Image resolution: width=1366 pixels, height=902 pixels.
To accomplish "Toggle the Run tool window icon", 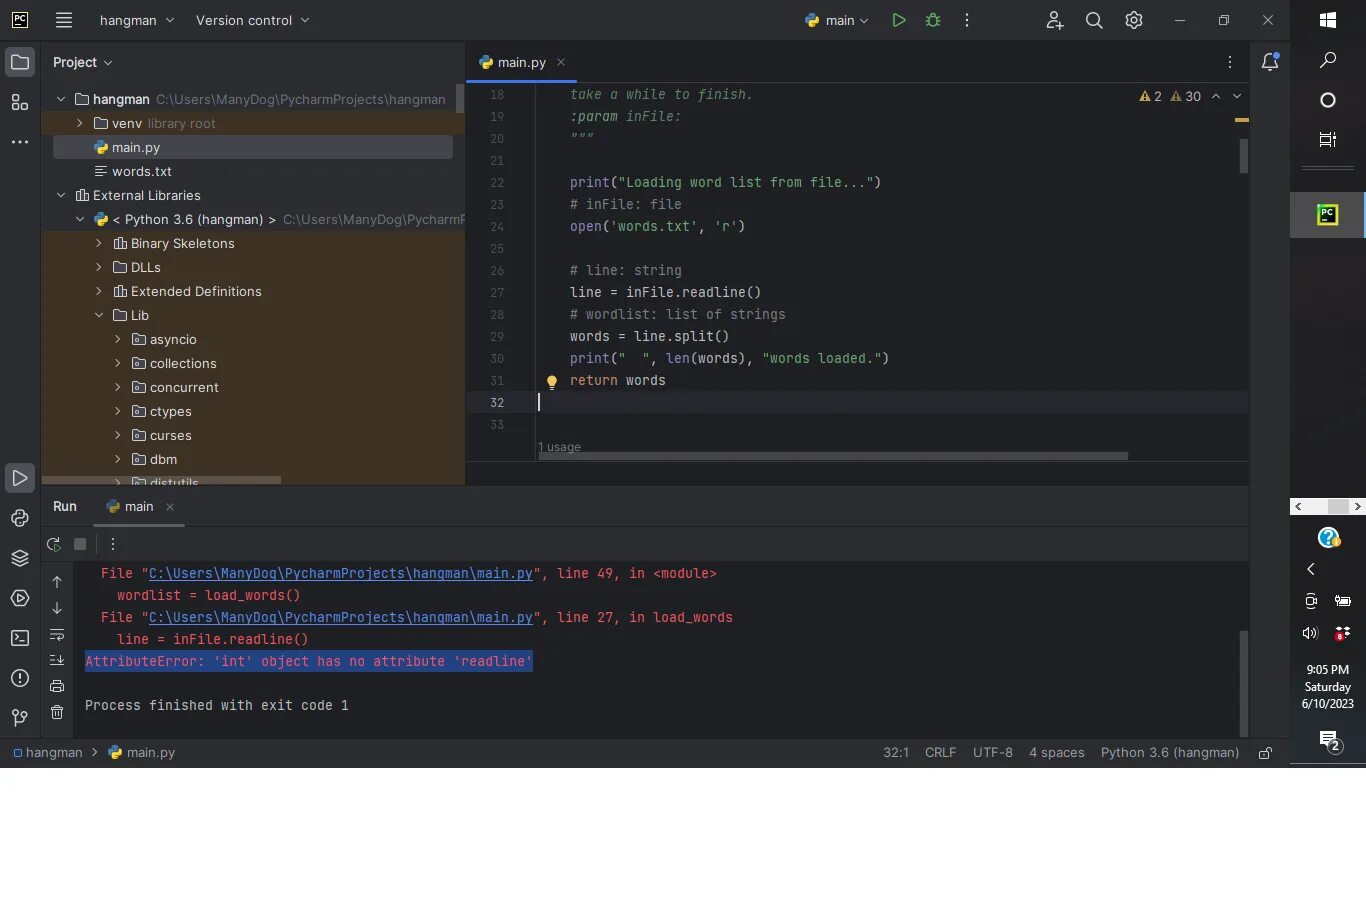I will pos(19,478).
